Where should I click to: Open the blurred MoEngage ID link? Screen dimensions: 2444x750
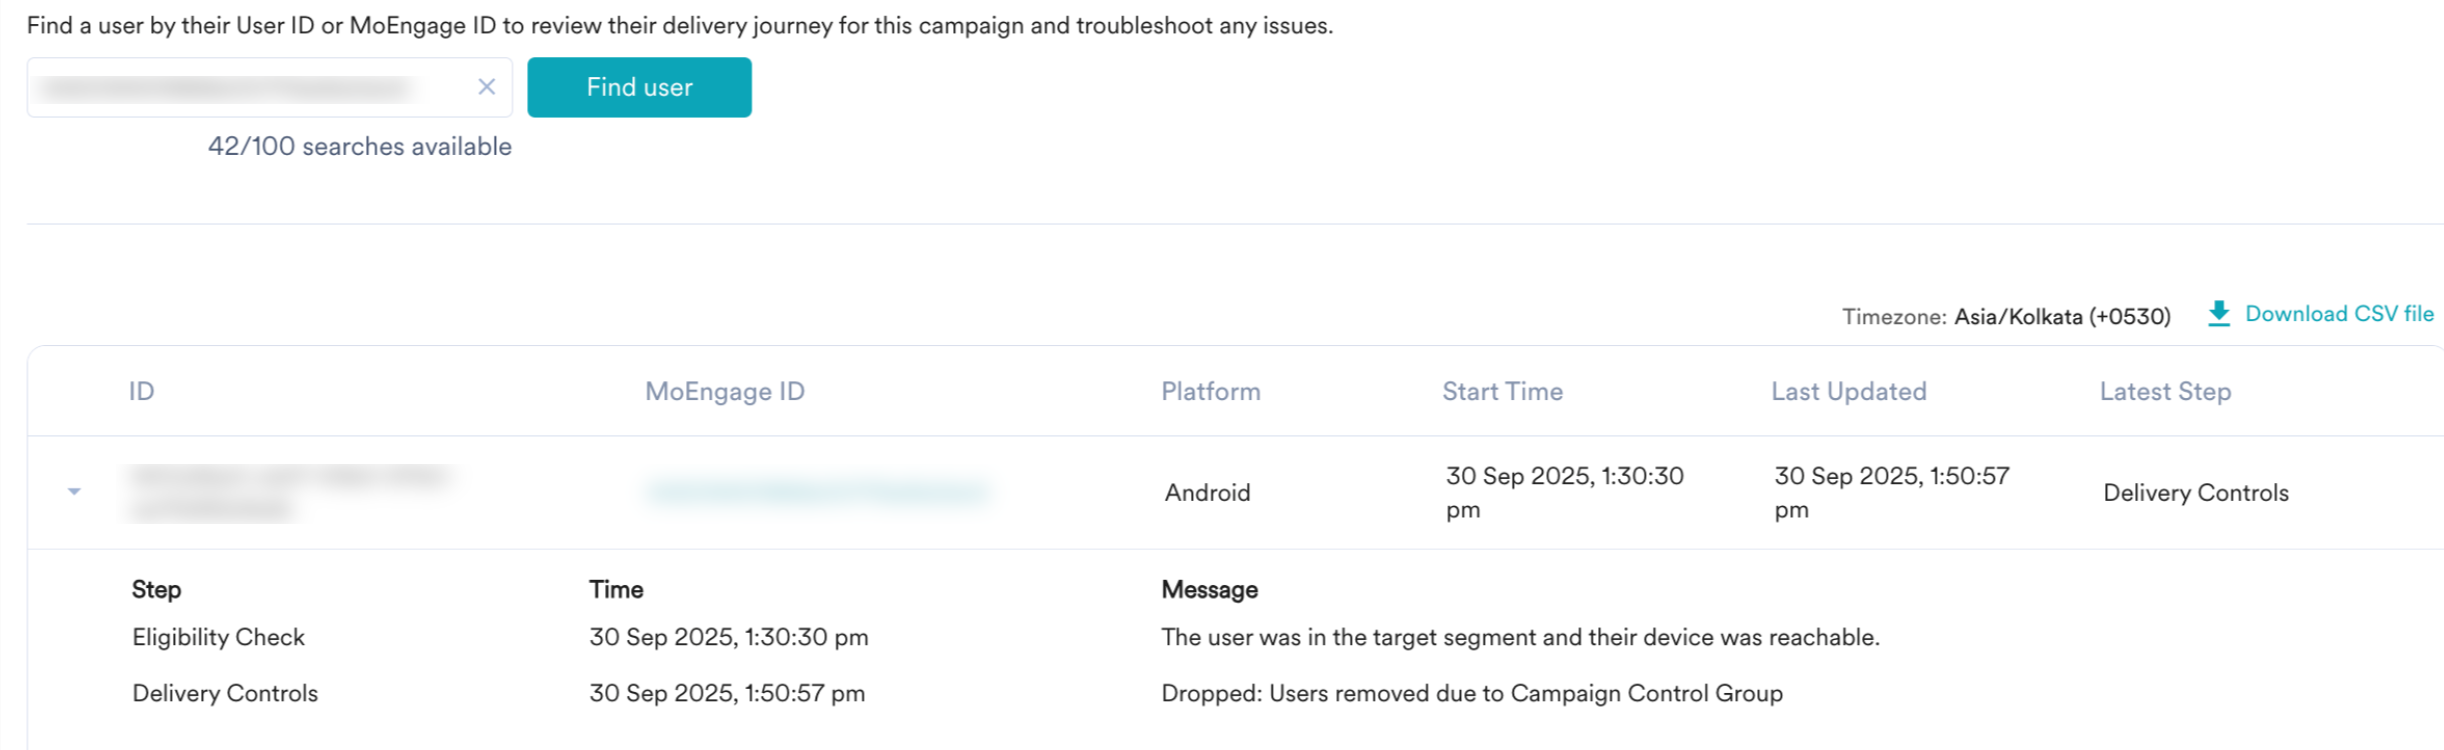coord(817,491)
